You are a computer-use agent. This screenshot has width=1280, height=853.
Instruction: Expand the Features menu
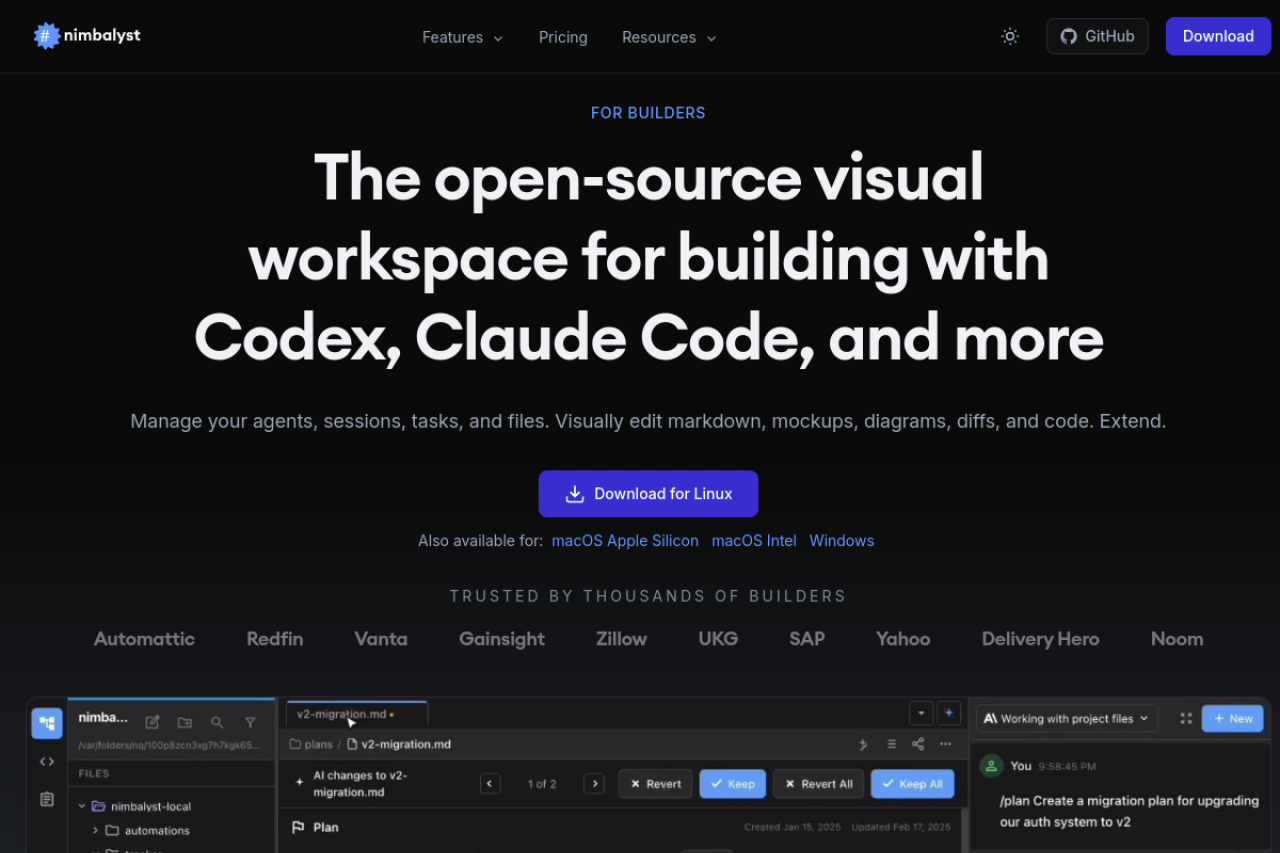tap(463, 37)
